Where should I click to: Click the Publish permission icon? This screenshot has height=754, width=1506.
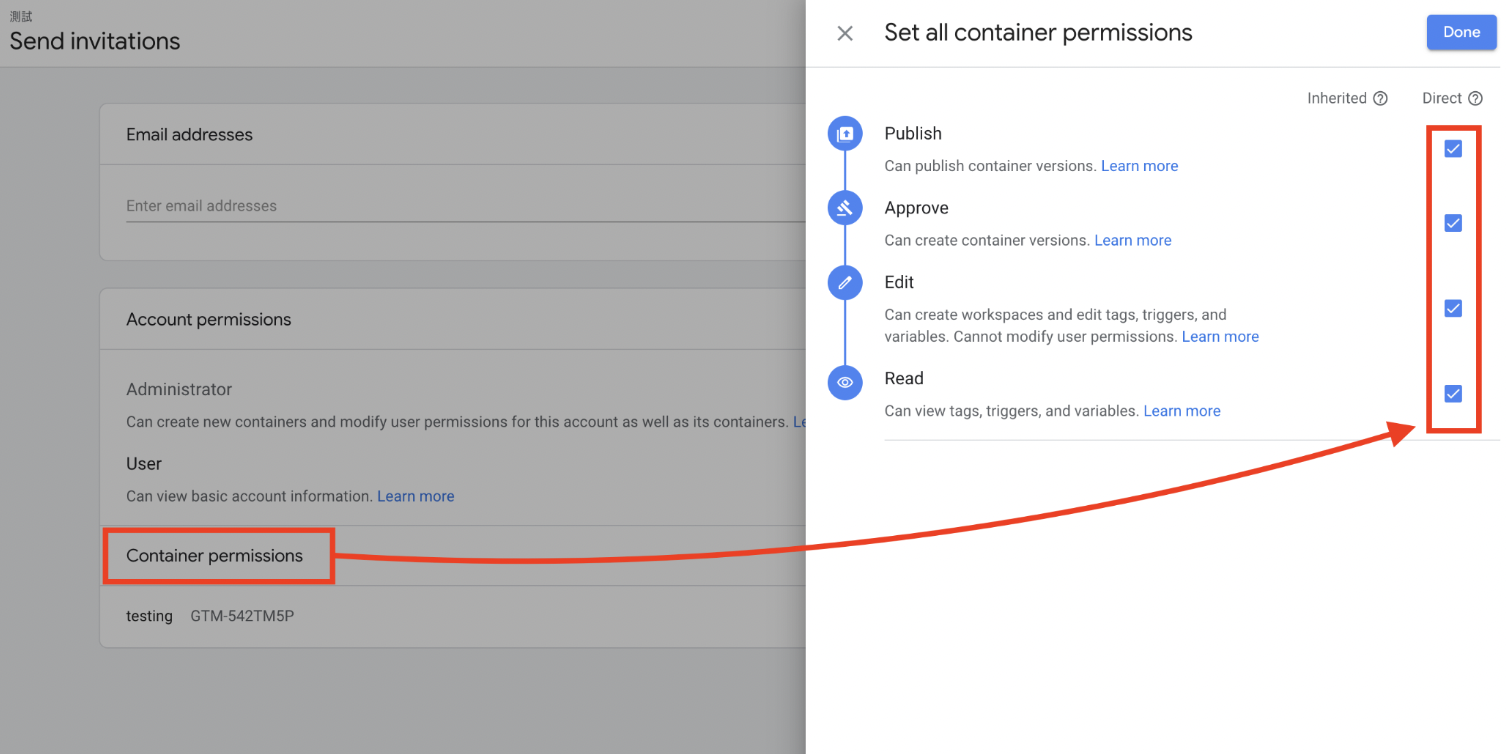(x=845, y=133)
